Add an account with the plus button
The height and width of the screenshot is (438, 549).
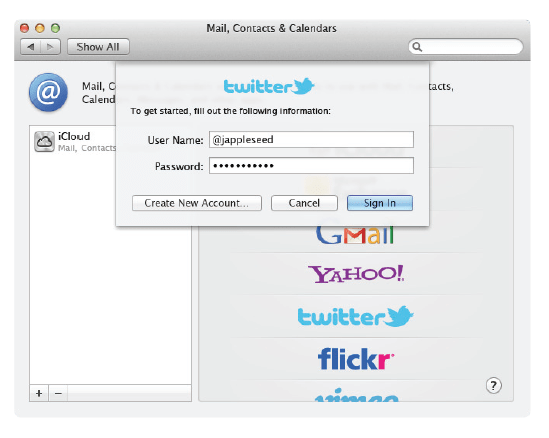(x=39, y=393)
